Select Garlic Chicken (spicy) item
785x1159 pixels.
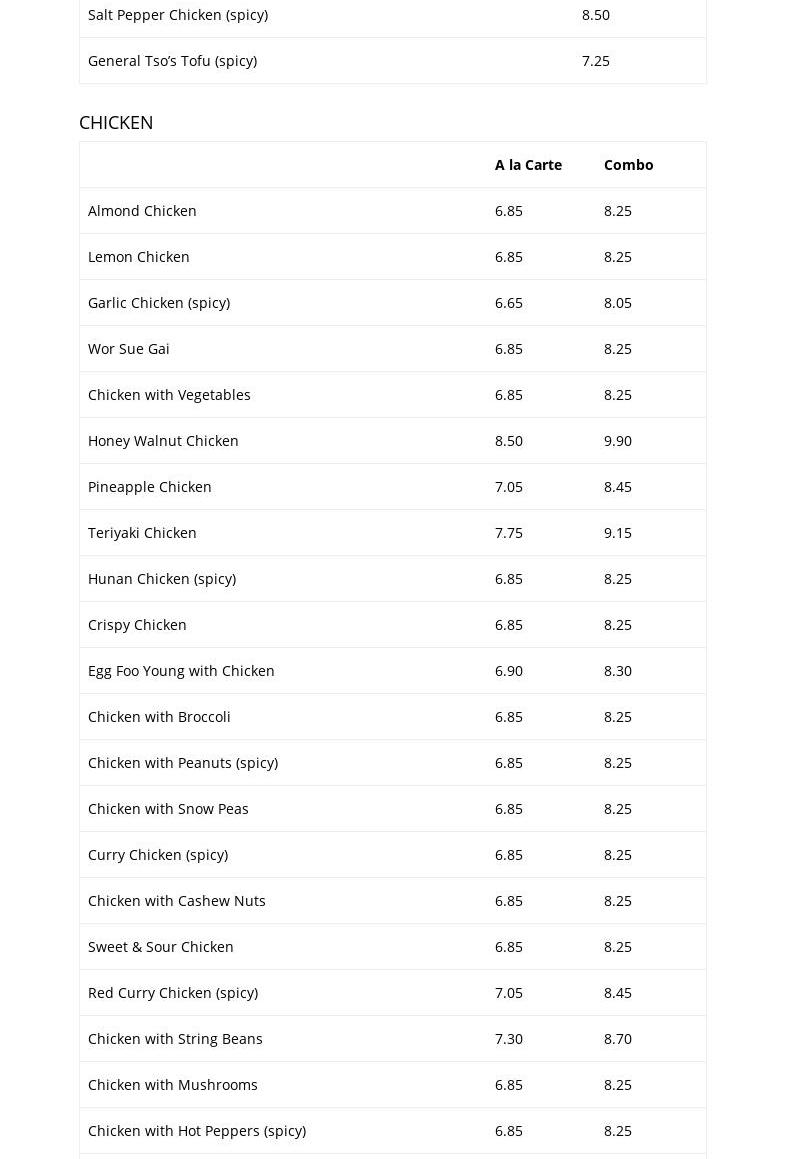tap(159, 302)
